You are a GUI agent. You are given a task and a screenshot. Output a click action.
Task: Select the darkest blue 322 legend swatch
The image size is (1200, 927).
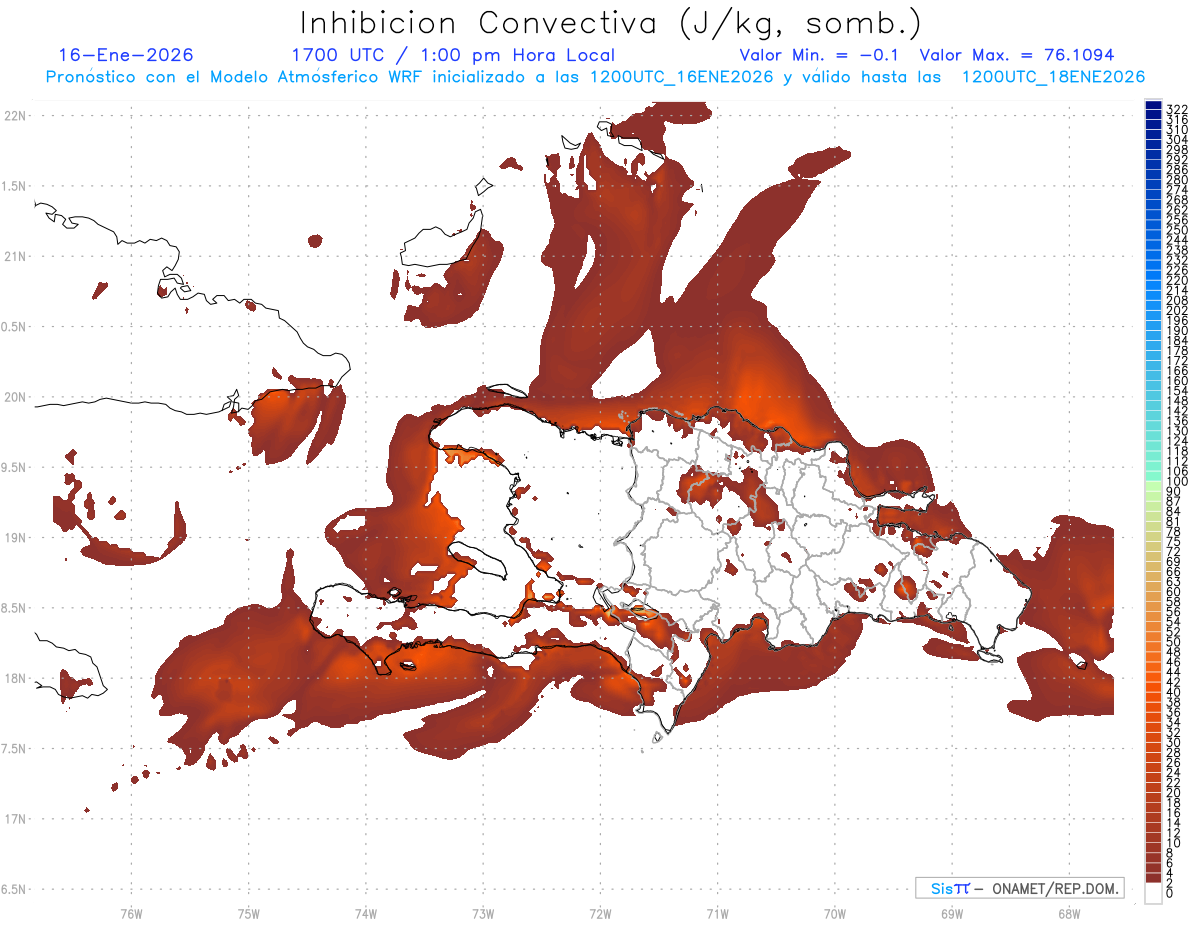pos(1152,106)
